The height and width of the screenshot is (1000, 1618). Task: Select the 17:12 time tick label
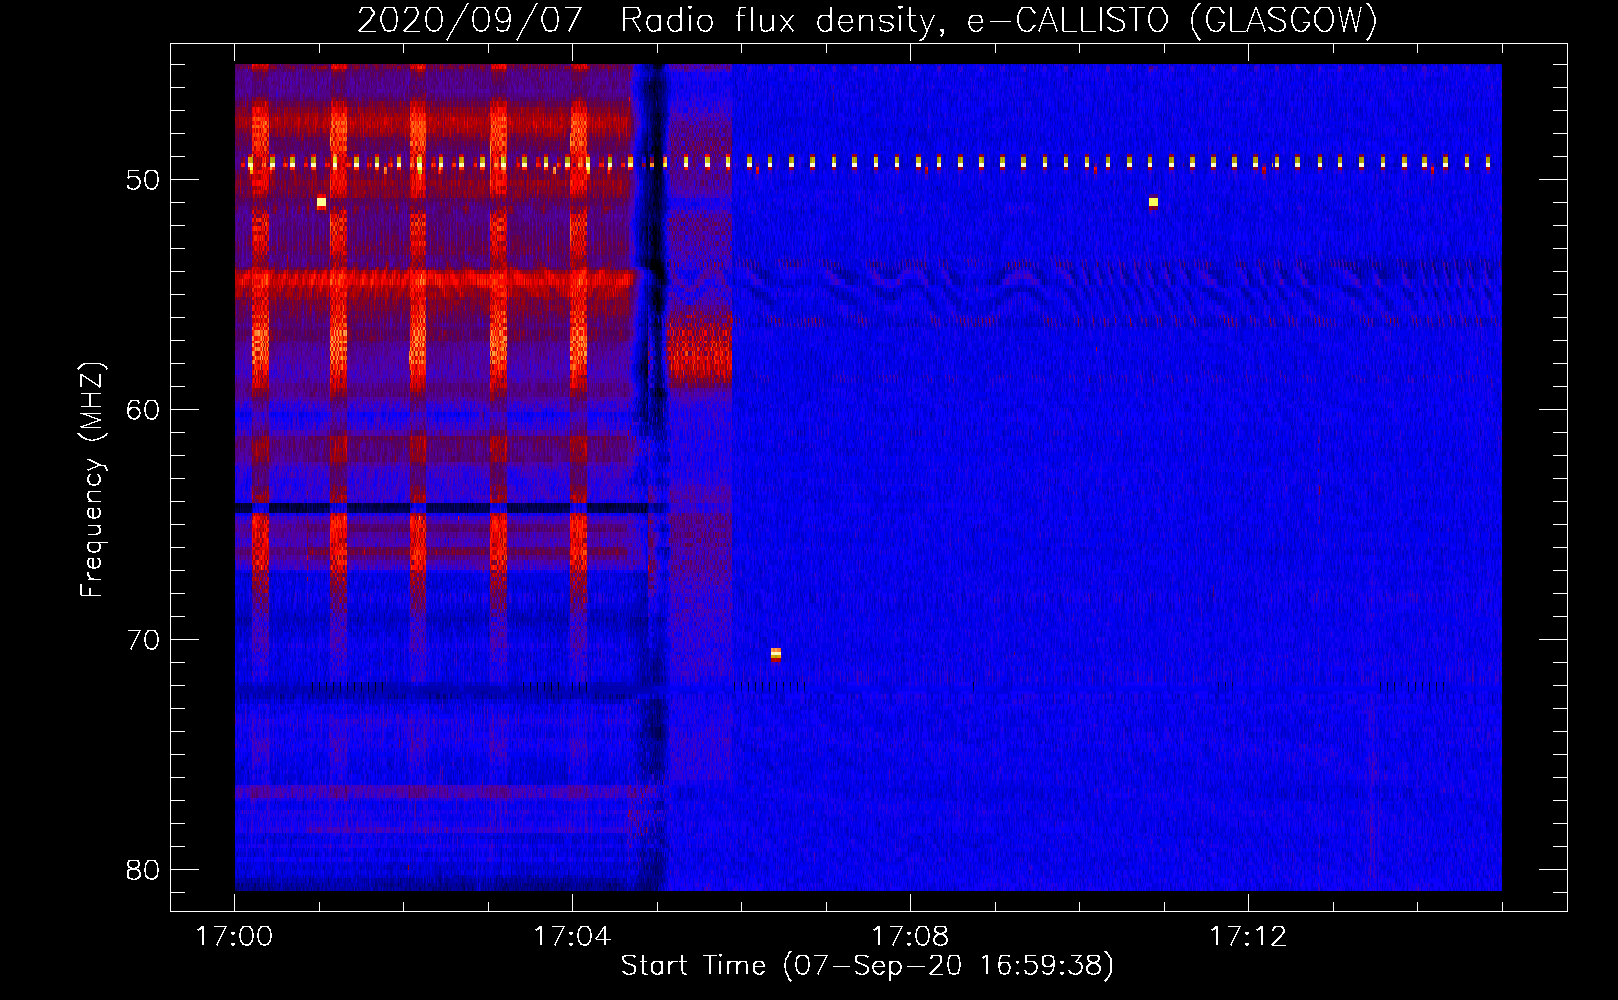(x=1248, y=936)
